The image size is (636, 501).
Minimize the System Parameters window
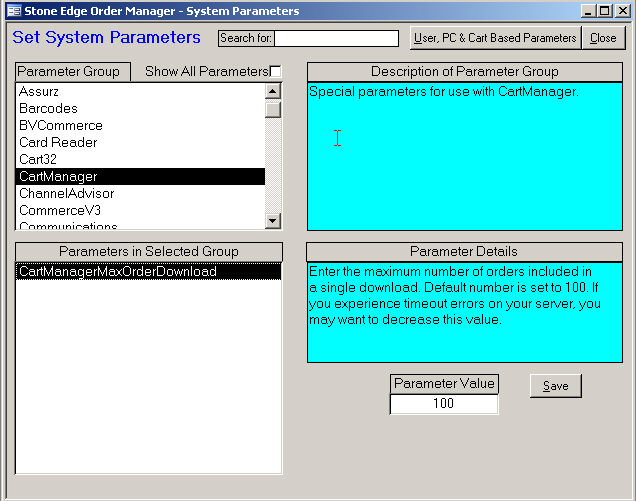(588, 11)
